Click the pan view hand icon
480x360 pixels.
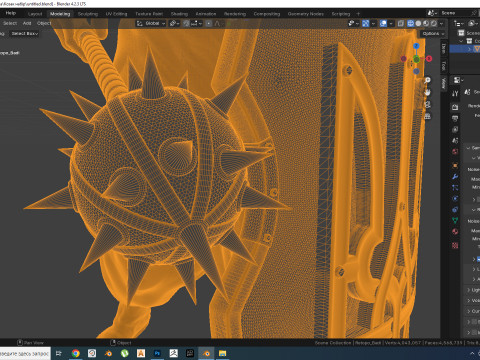tap(427, 93)
